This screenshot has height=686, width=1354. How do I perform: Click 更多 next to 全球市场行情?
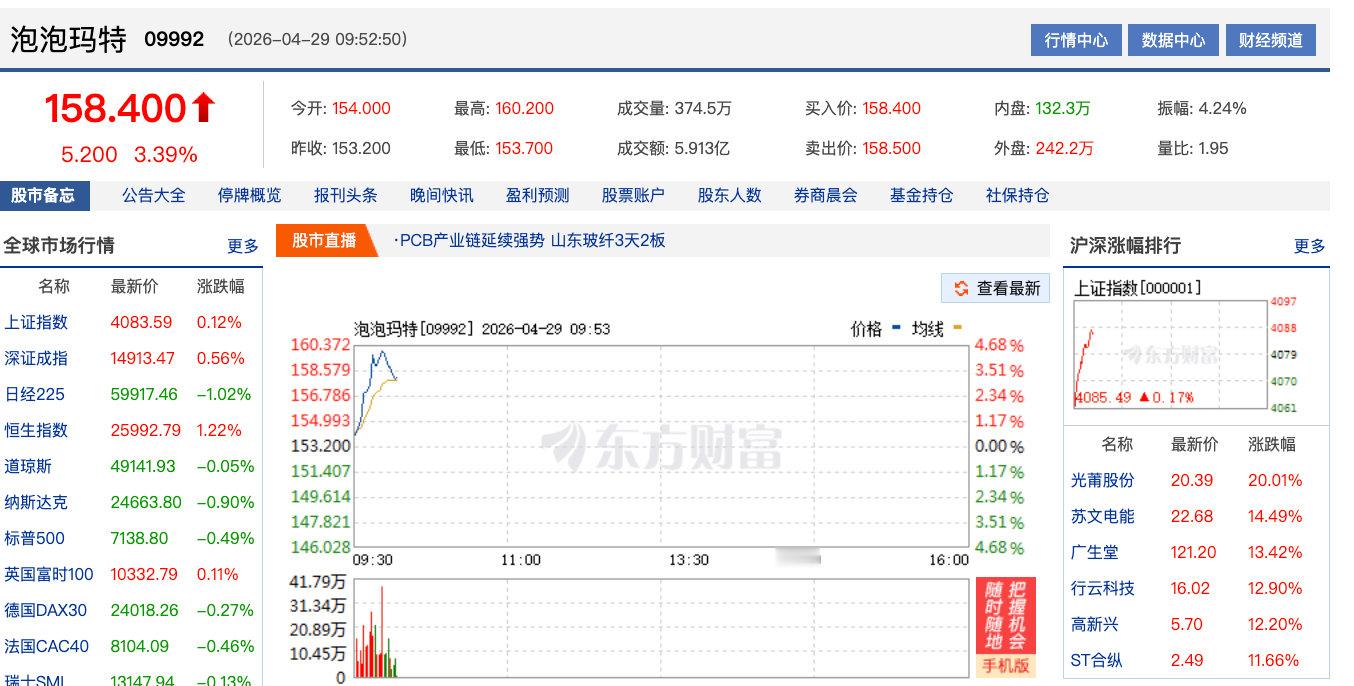243,246
